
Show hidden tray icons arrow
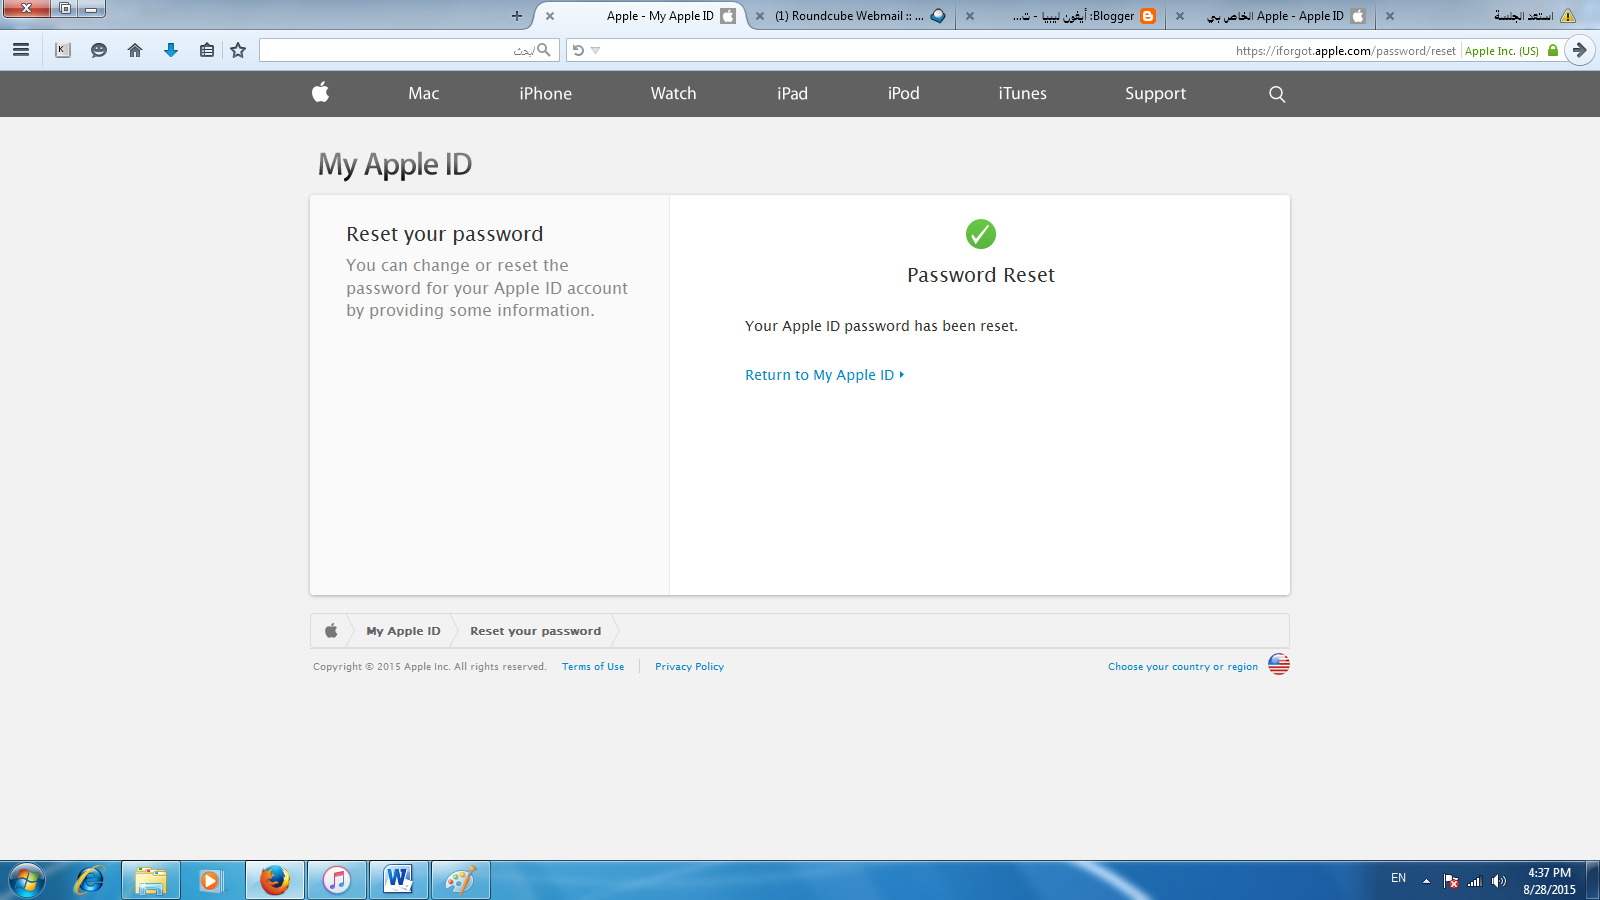(x=1426, y=881)
